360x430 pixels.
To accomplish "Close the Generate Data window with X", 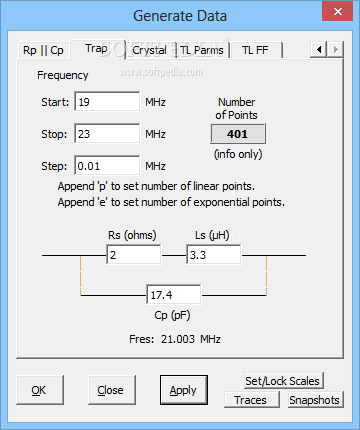I will click(x=338, y=12).
